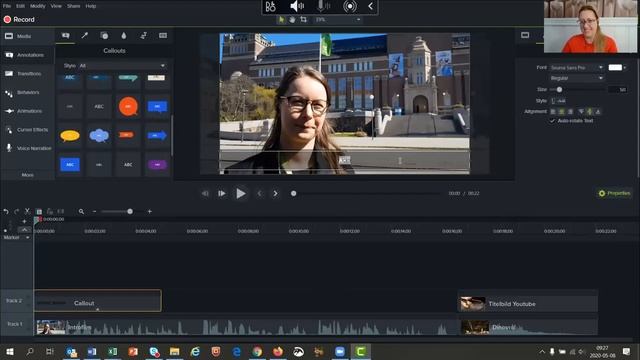Click the More button in side panel
The height and width of the screenshot is (360, 640).
[x=27, y=175]
